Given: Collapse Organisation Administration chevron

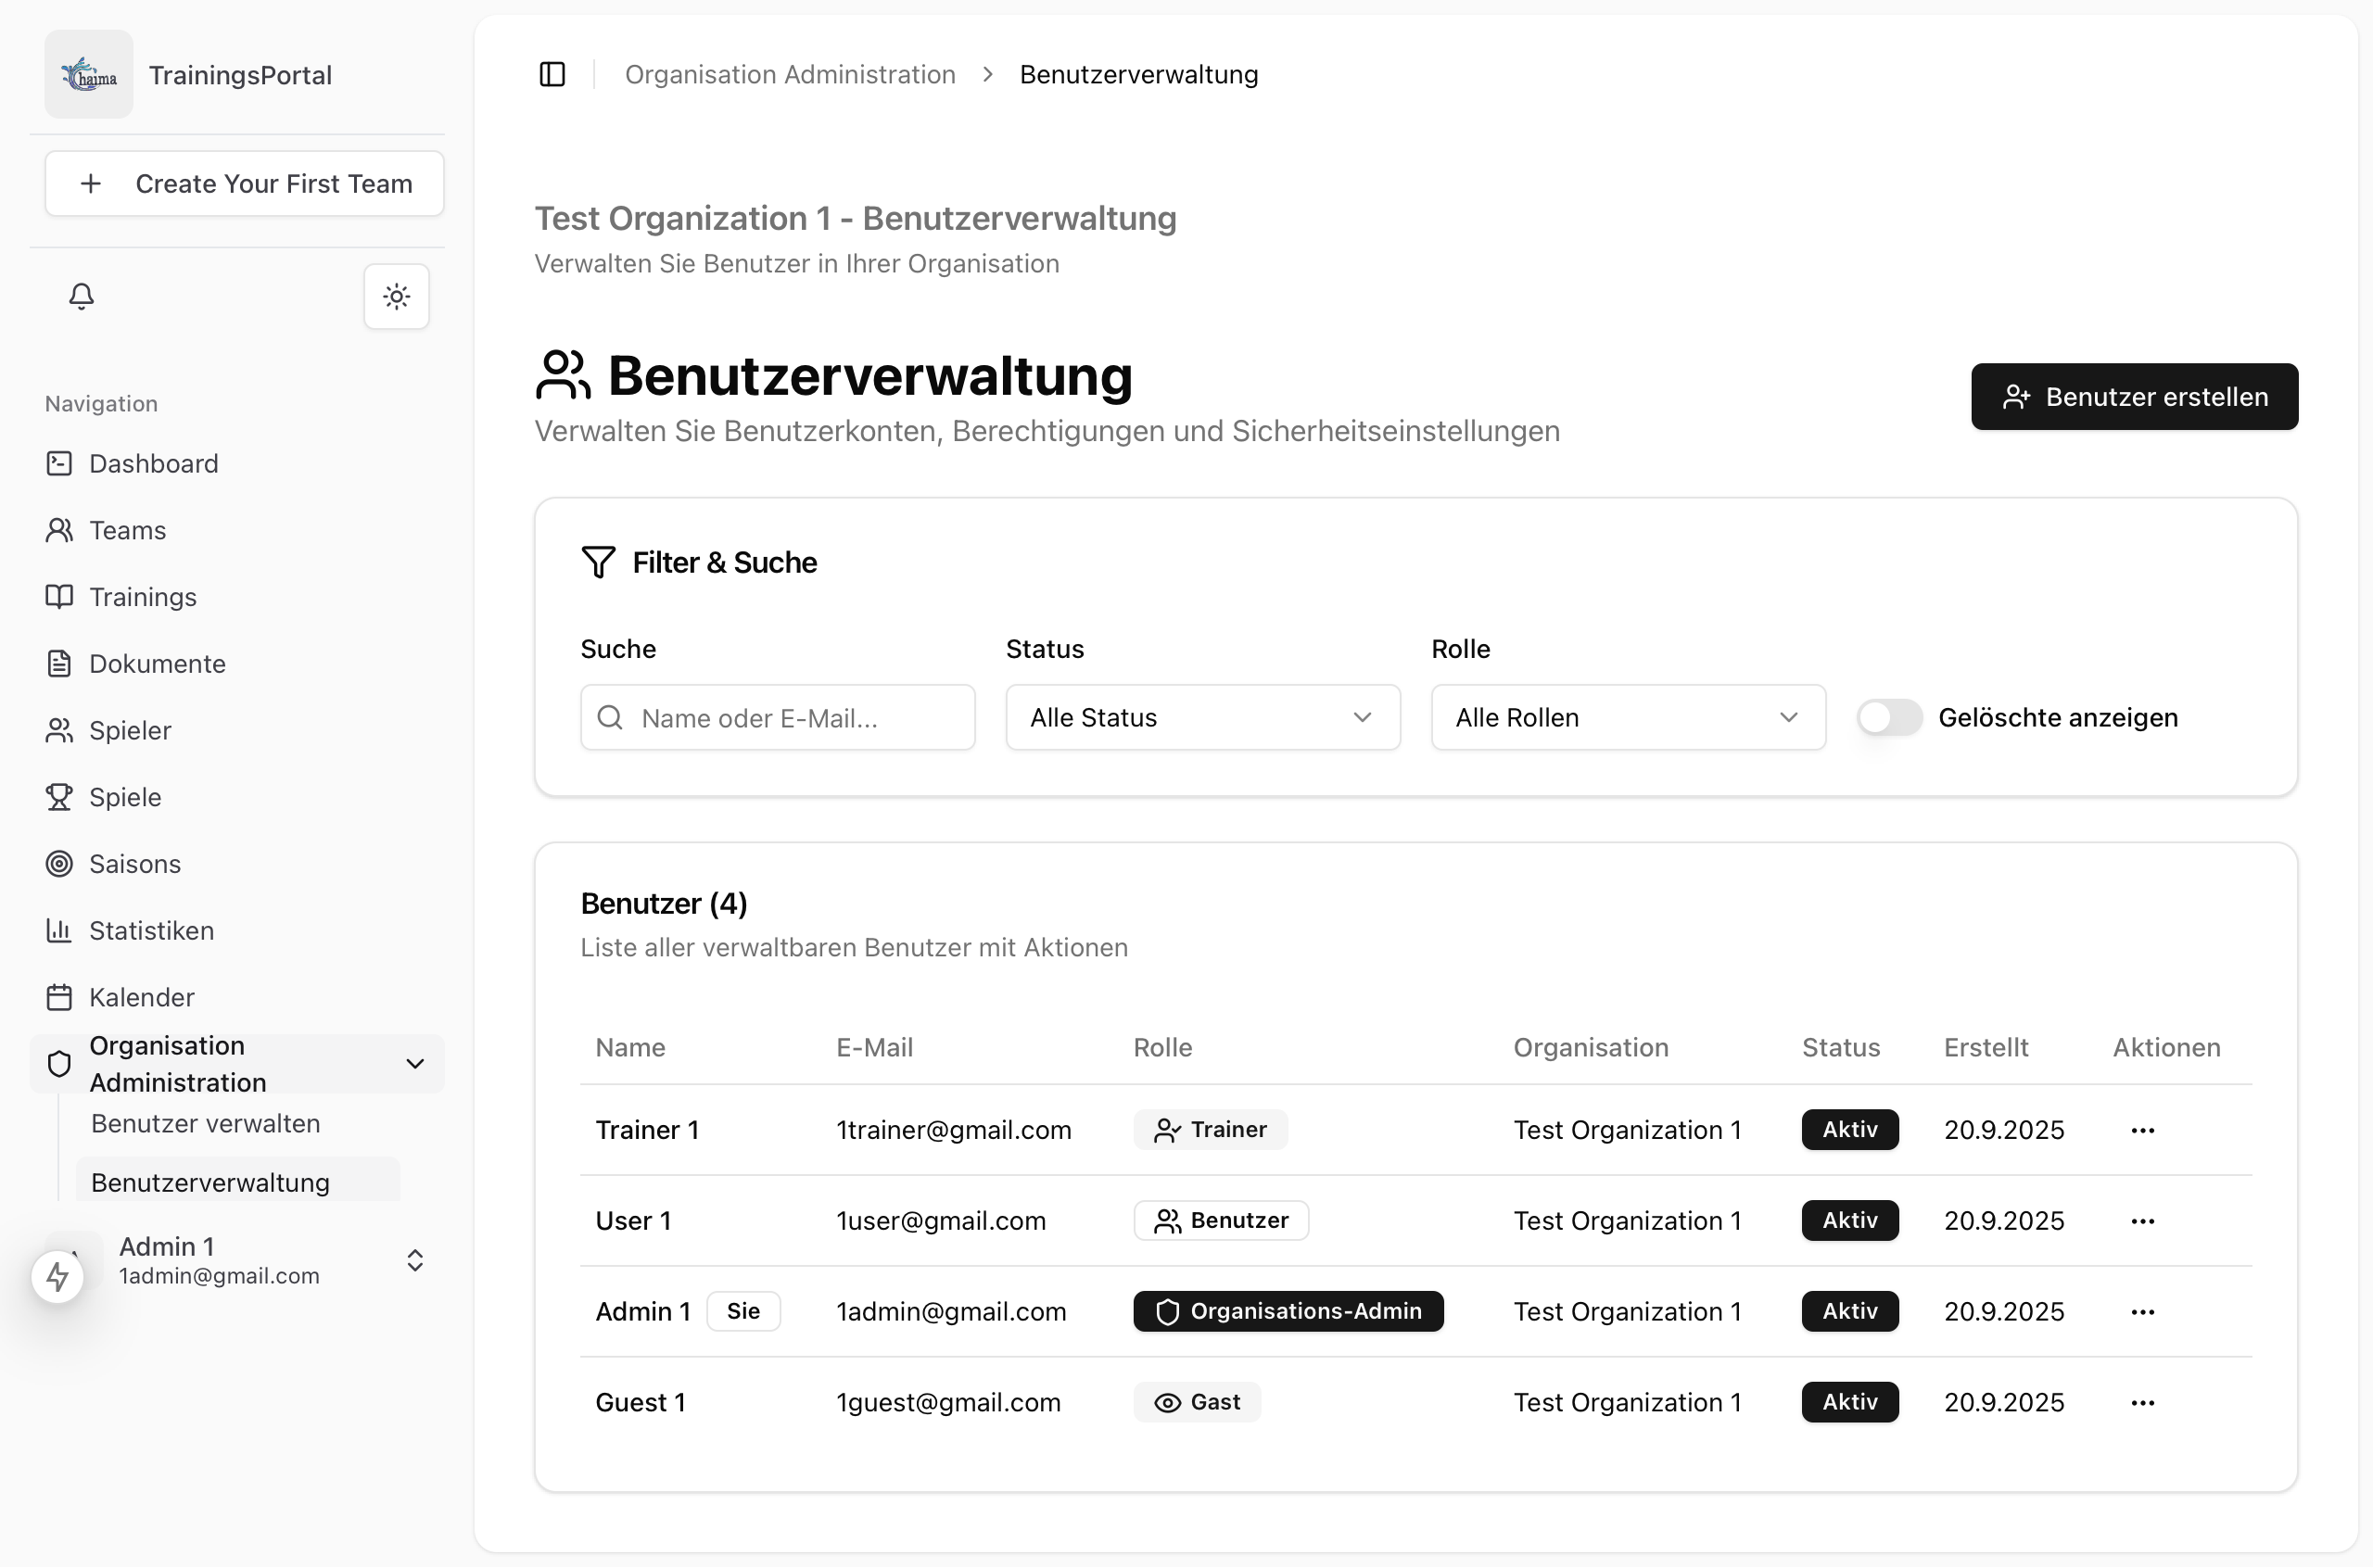Looking at the screenshot, I should (415, 1063).
